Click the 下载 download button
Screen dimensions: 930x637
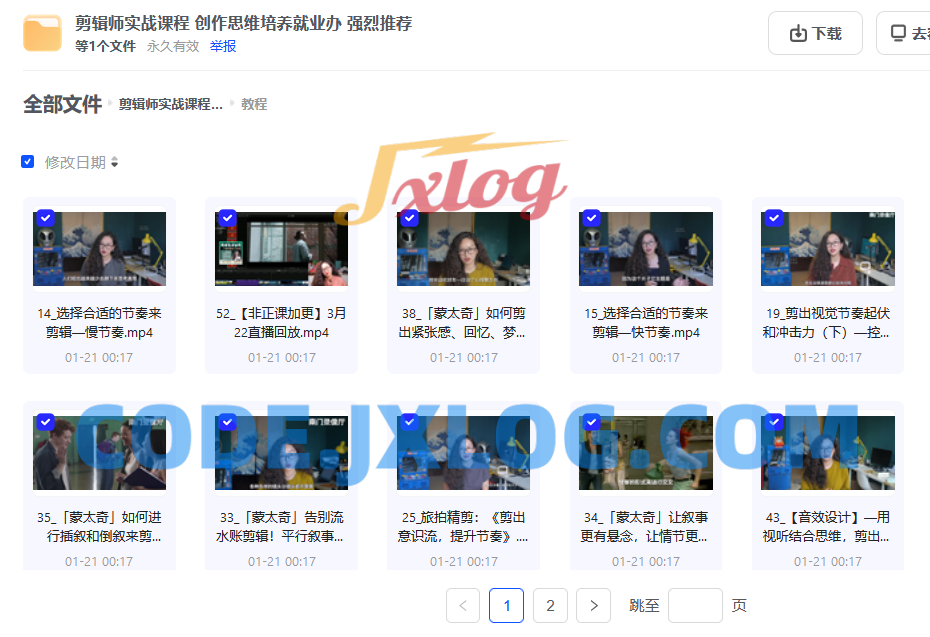point(815,32)
